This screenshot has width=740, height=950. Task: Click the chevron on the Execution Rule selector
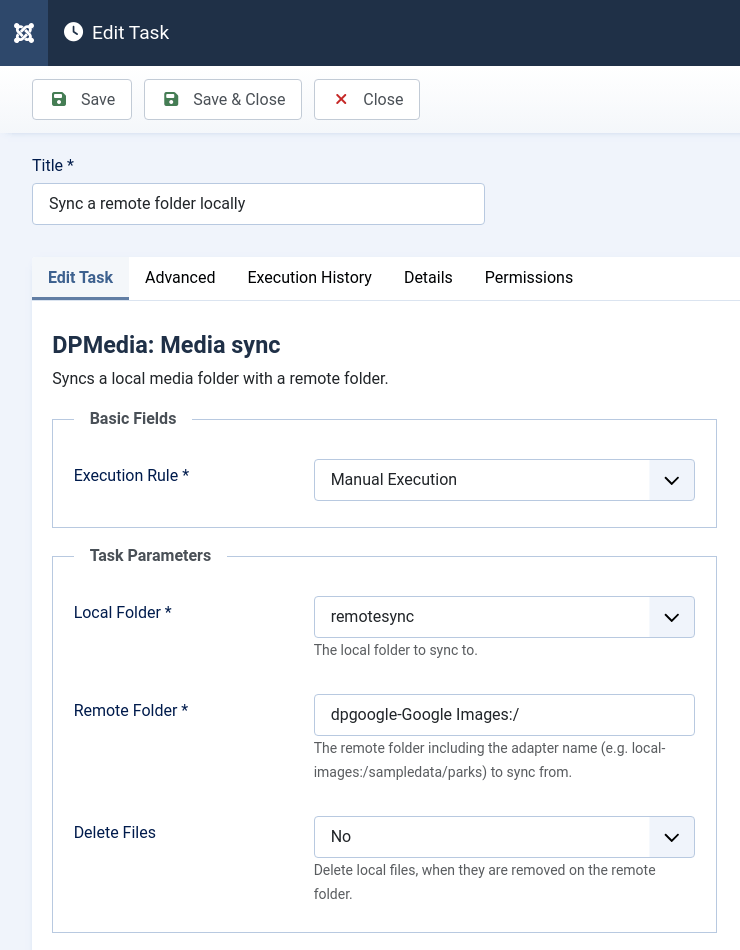pyautogui.click(x=671, y=480)
